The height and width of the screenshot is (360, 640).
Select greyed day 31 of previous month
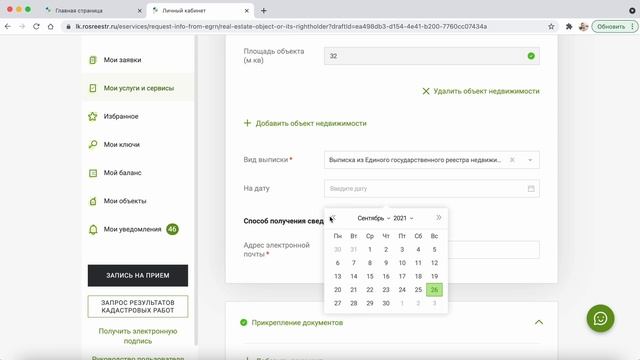[353, 249]
